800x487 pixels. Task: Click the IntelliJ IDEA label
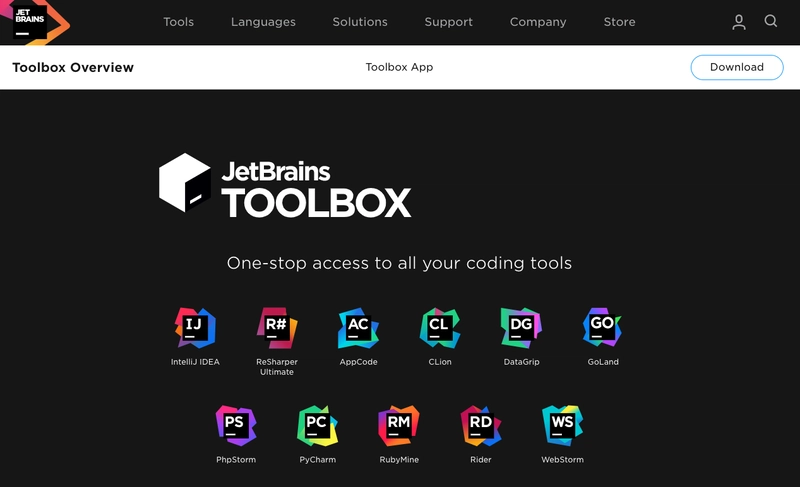(195, 362)
